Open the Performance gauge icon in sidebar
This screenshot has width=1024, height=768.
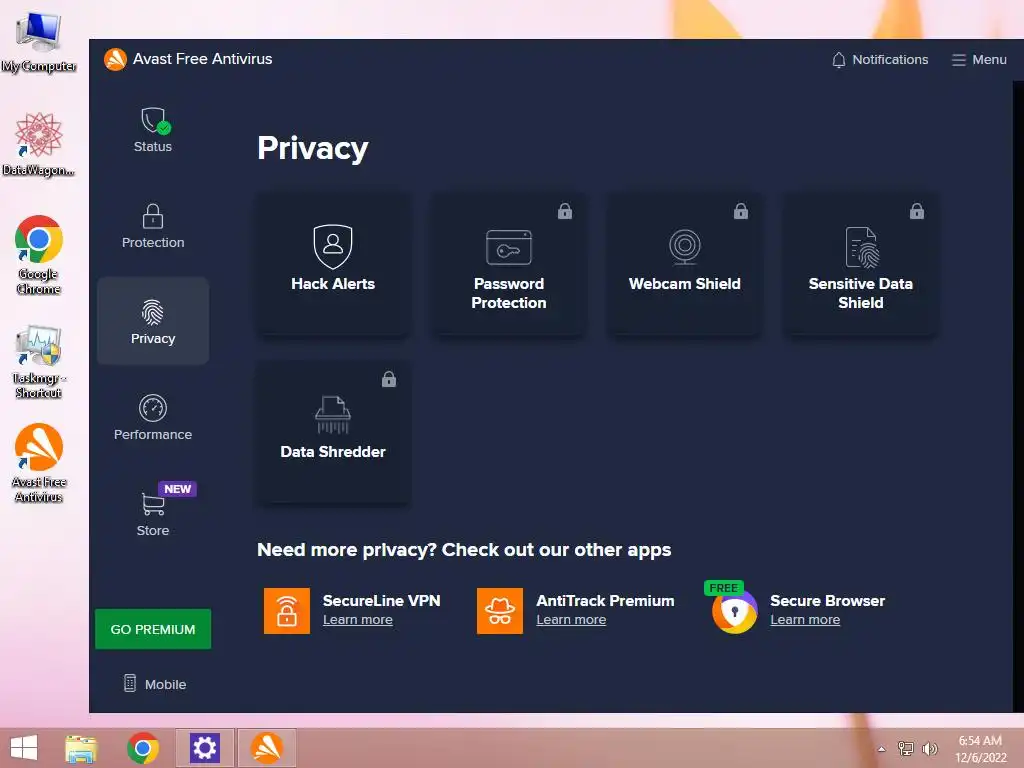tap(153, 408)
